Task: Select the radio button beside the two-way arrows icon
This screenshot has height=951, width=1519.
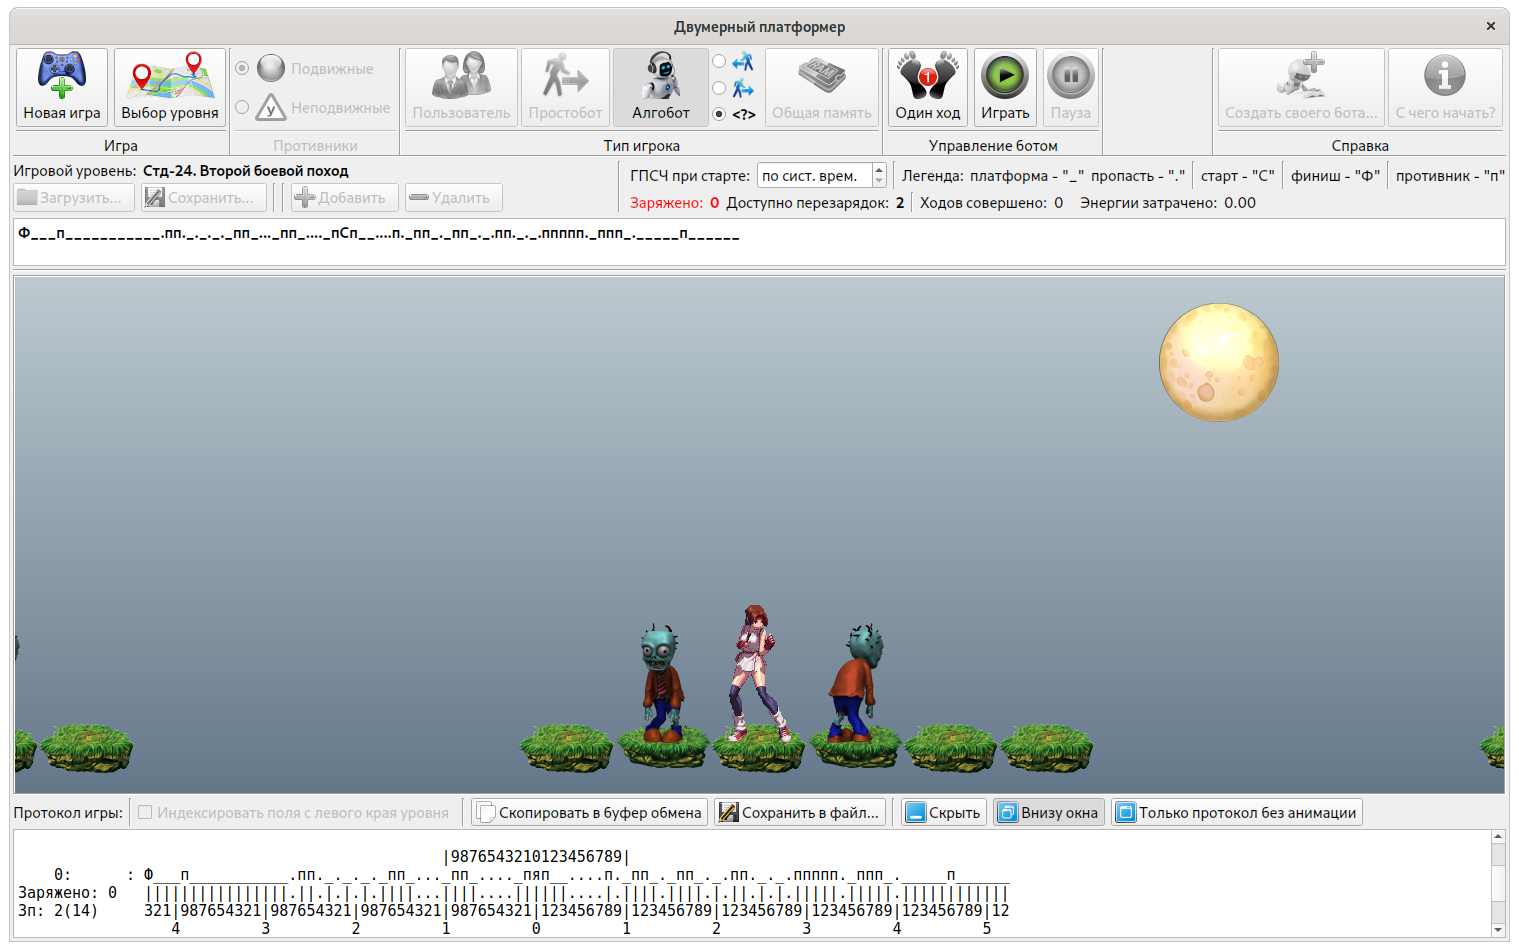Action: [x=719, y=61]
